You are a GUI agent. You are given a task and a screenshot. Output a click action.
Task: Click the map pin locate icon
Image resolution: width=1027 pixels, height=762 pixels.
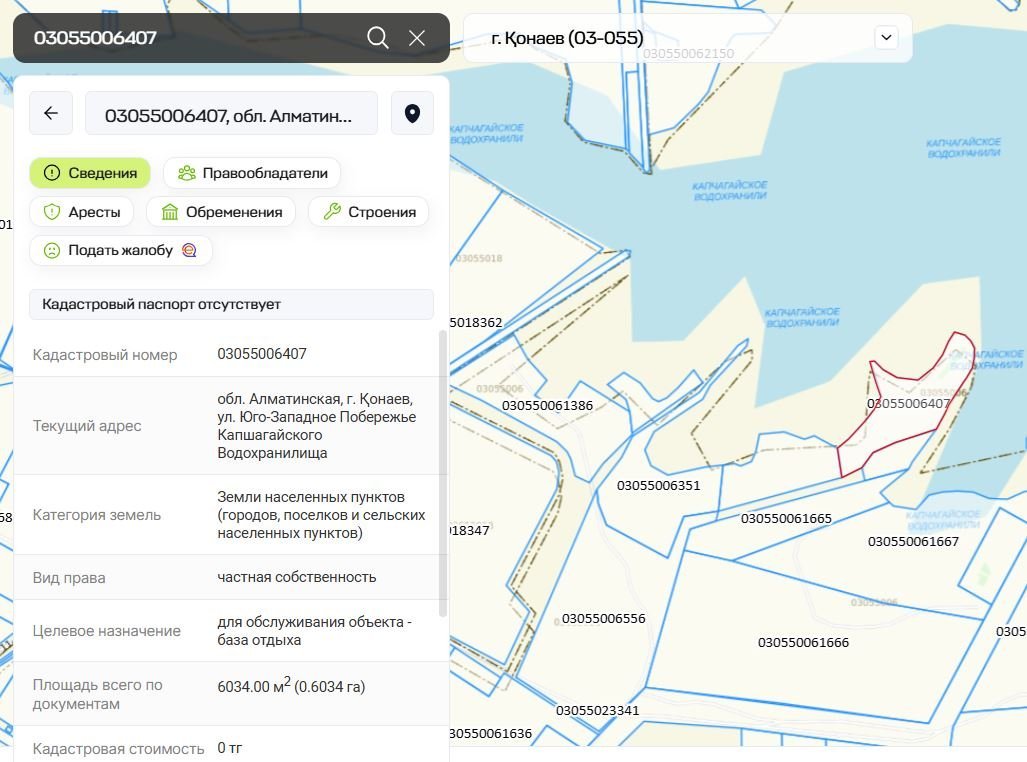pos(412,113)
